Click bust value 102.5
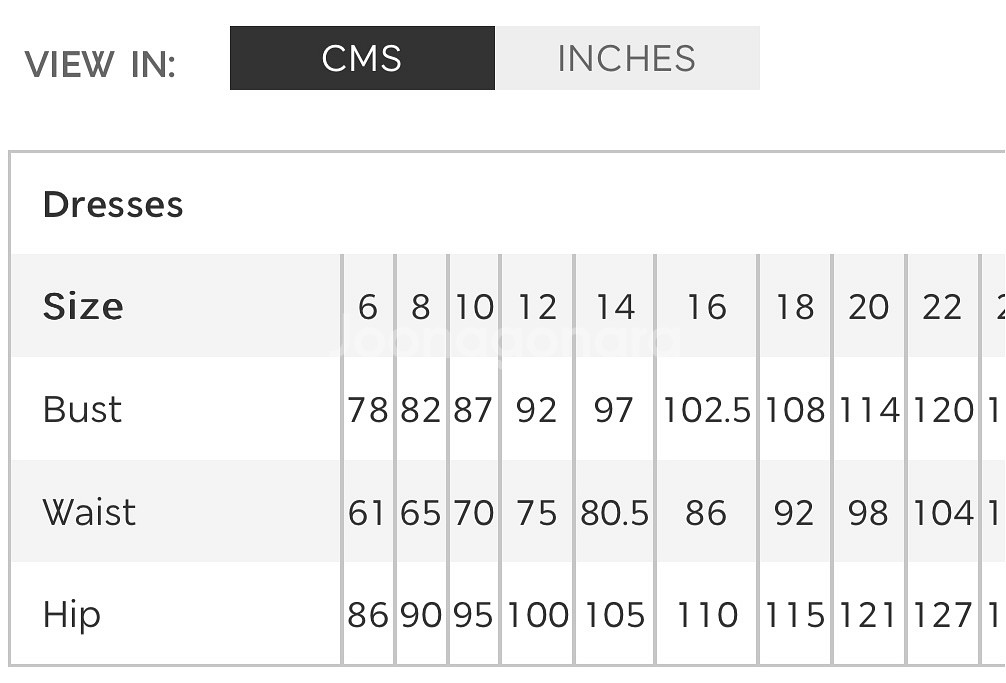Image resolution: width=1006 pixels, height=683 pixels. click(x=706, y=410)
